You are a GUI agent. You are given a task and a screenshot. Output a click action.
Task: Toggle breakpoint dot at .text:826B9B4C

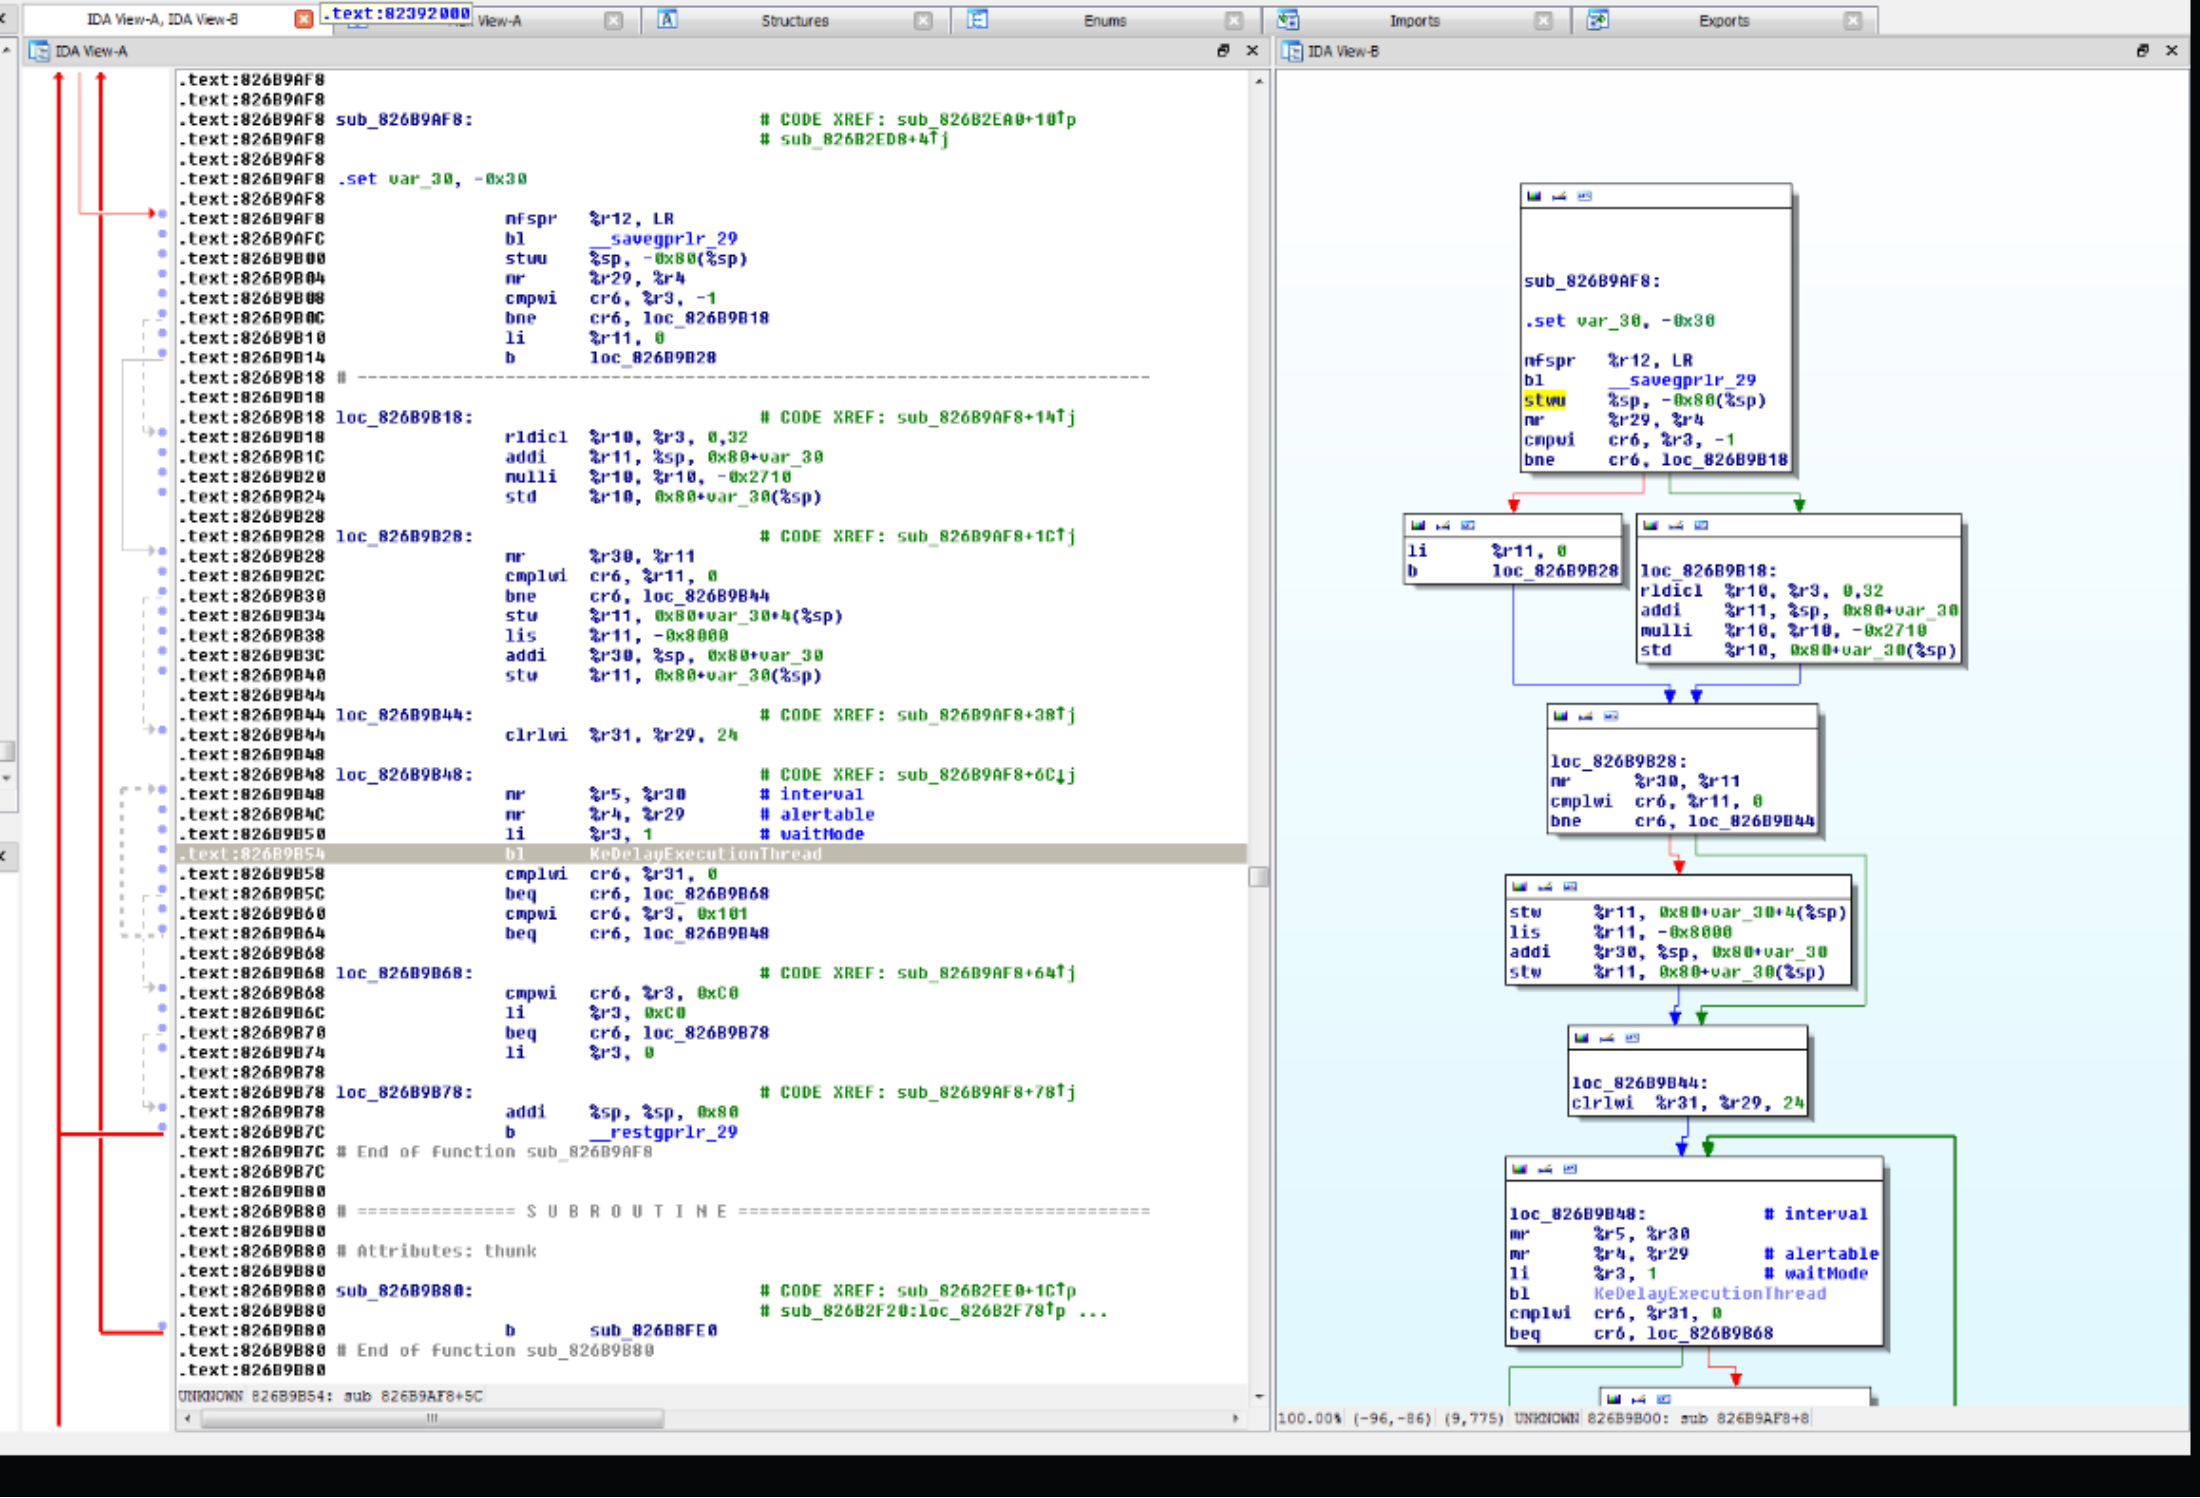click(162, 810)
